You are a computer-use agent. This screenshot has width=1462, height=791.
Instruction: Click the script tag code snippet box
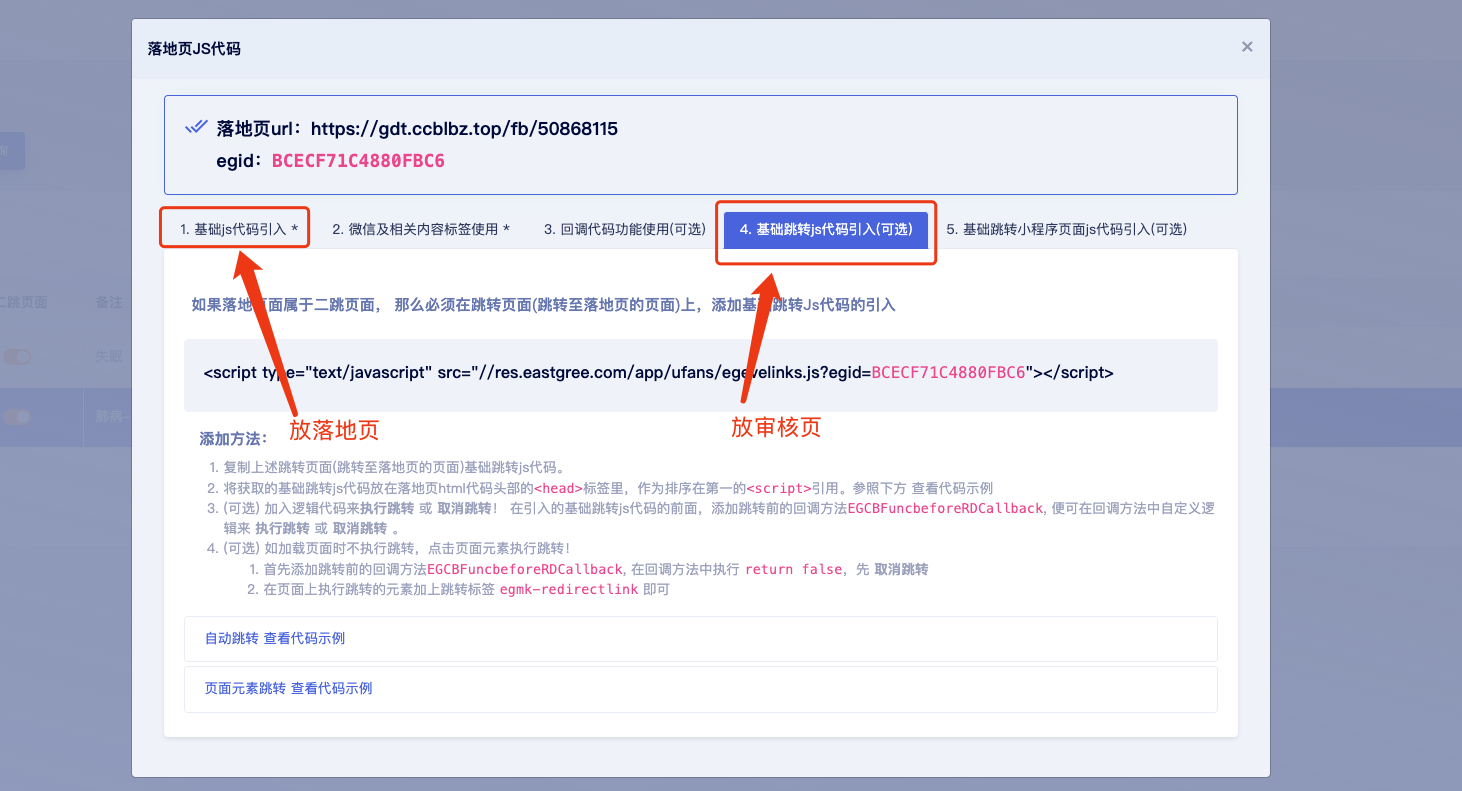[700, 374]
